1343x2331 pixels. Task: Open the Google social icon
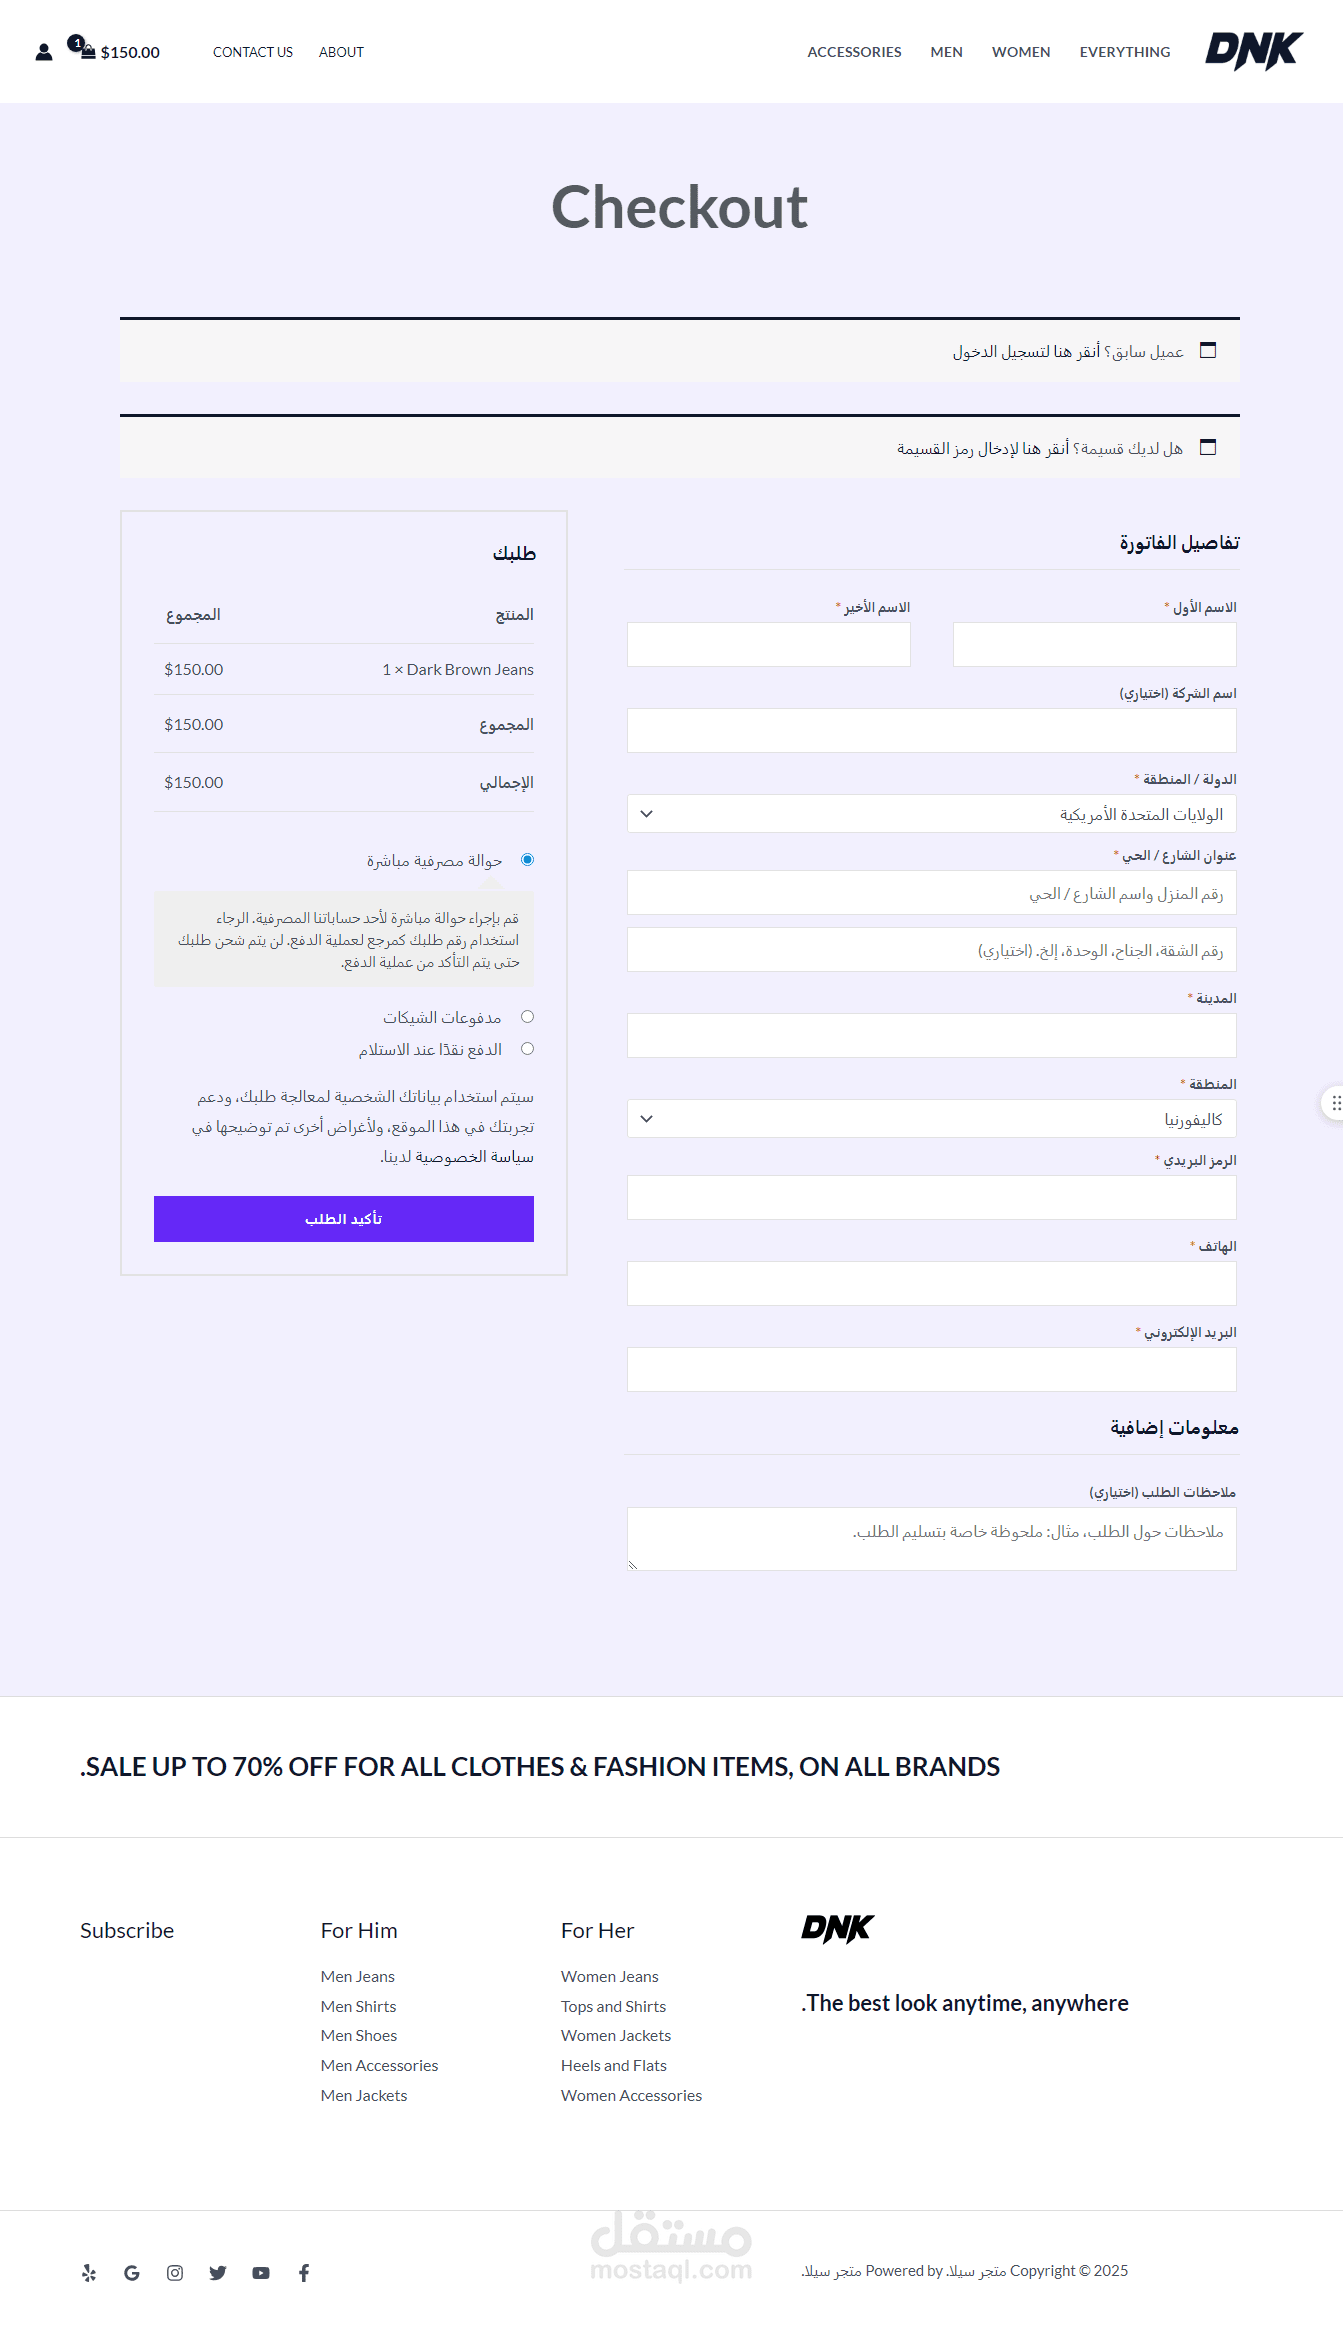point(132,2273)
